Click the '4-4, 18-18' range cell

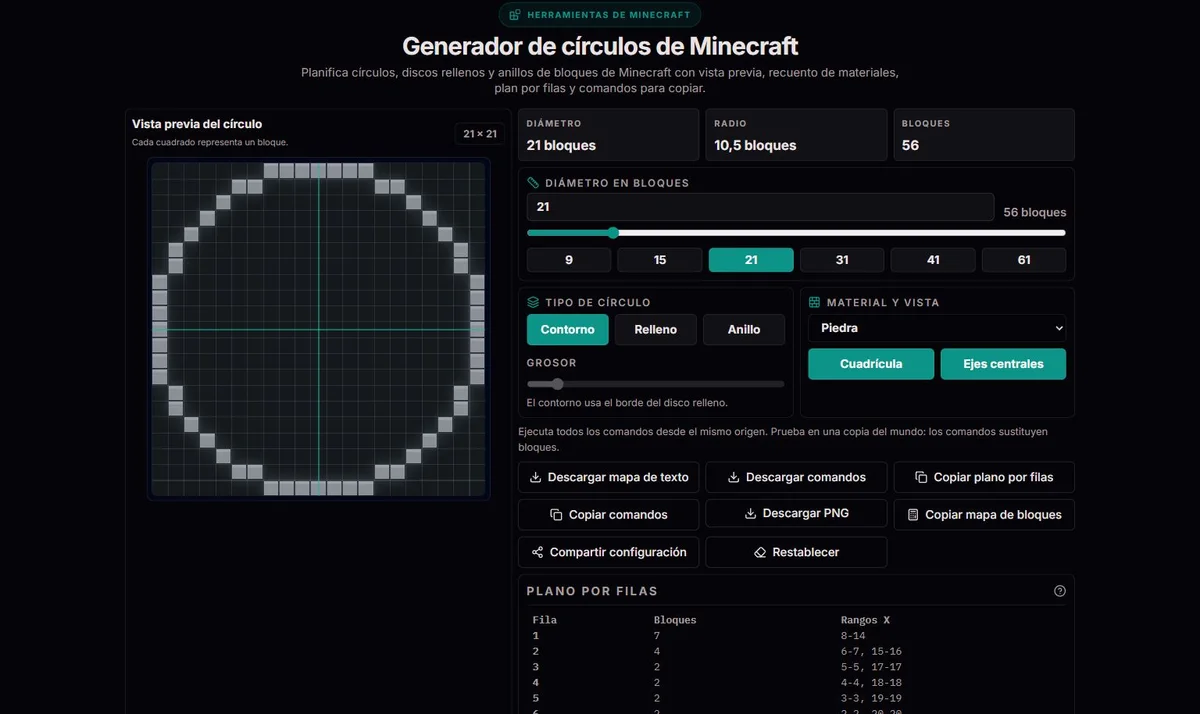tap(871, 683)
